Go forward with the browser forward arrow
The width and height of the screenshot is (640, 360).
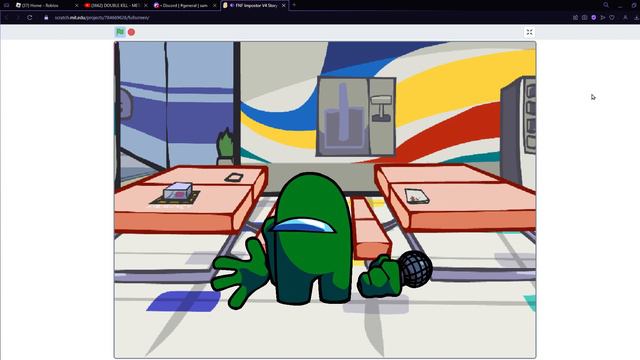coord(18,18)
